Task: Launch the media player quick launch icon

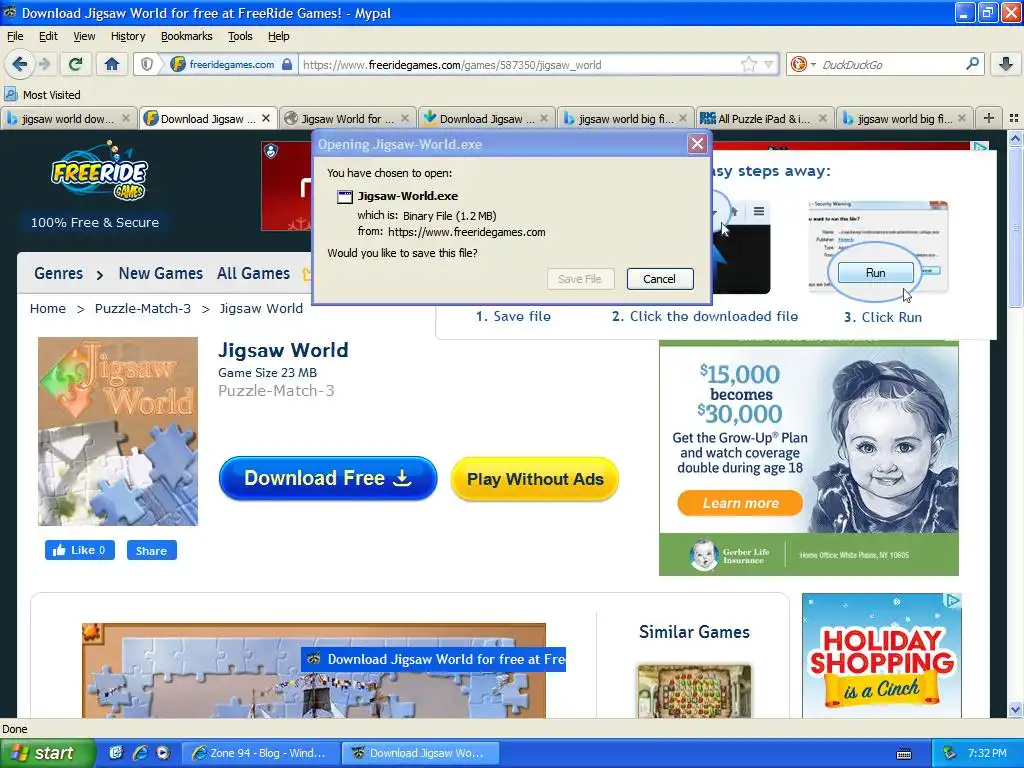Action: 163,753
